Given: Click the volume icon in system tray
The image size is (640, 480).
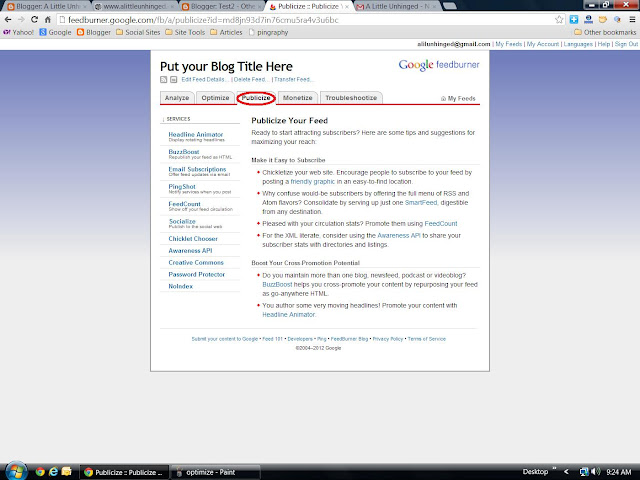Looking at the screenshot, I should [x=596, y=472].
